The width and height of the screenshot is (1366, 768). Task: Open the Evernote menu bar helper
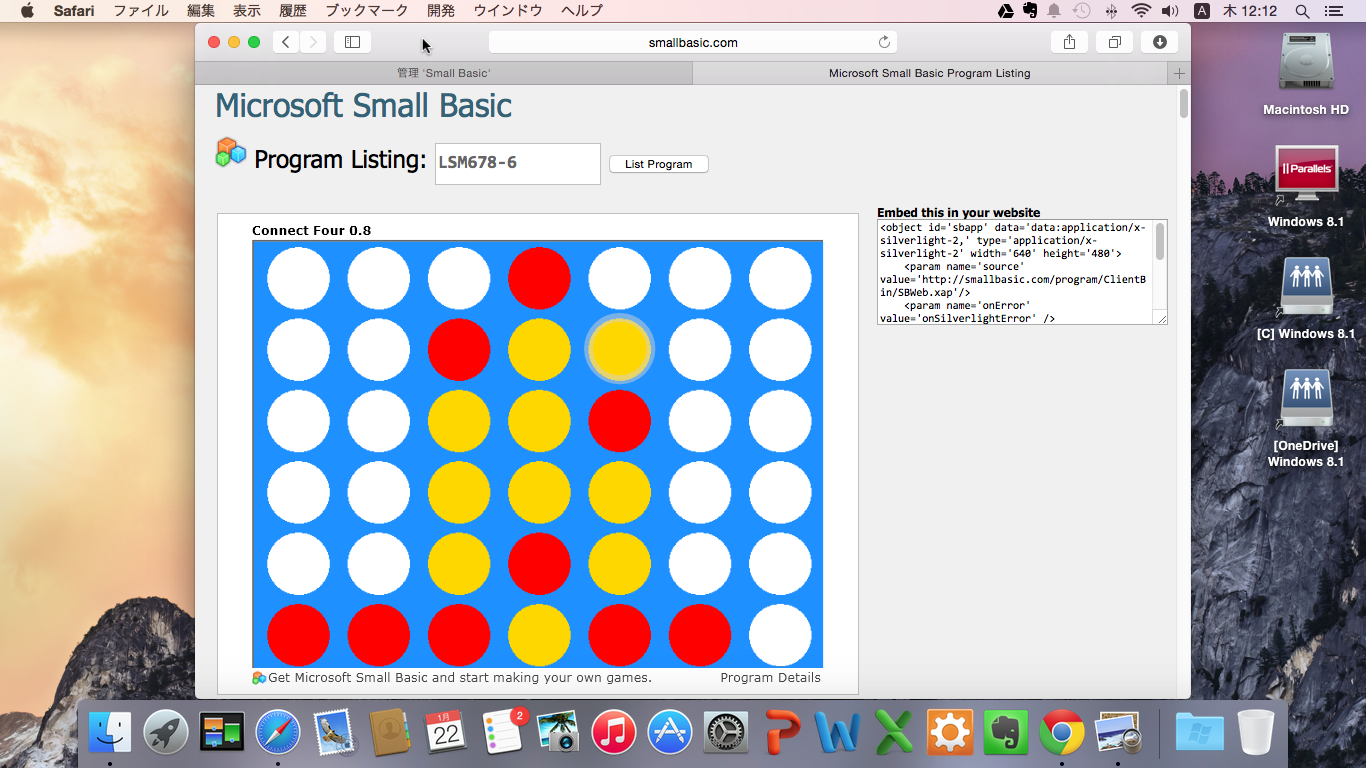[1030, 11]
